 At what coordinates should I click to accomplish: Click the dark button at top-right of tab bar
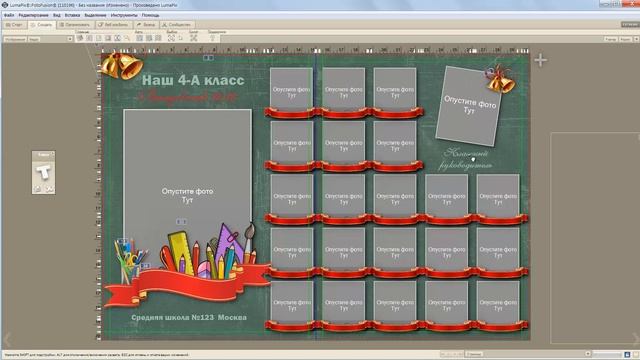tap(630, 25)
